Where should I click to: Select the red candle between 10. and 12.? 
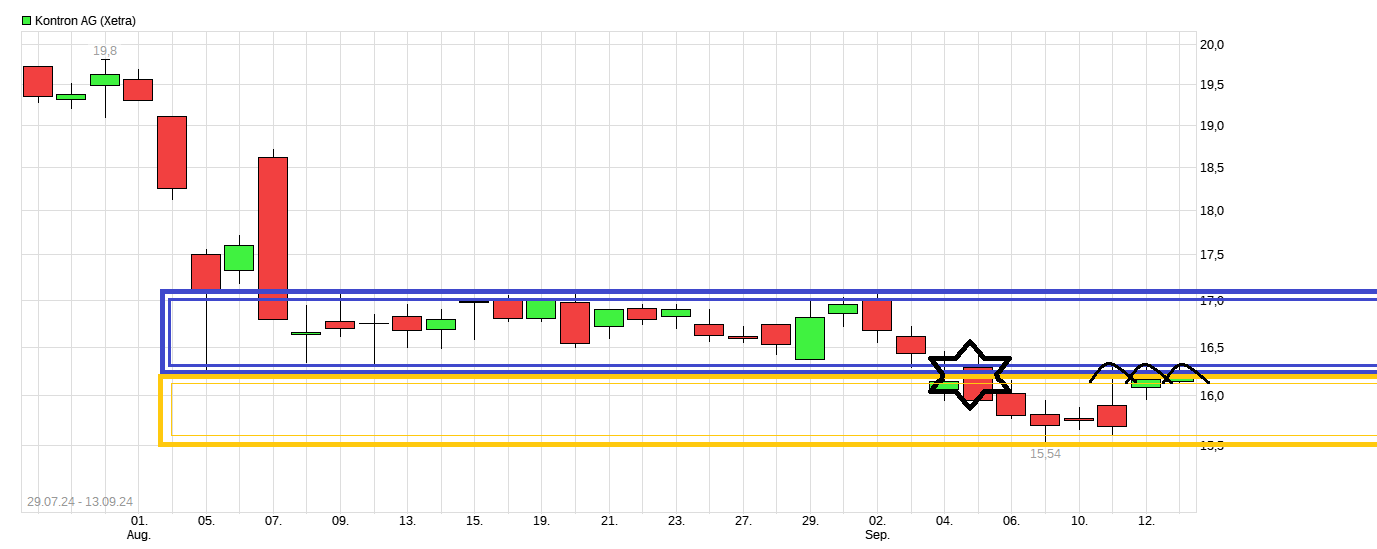1112,416
